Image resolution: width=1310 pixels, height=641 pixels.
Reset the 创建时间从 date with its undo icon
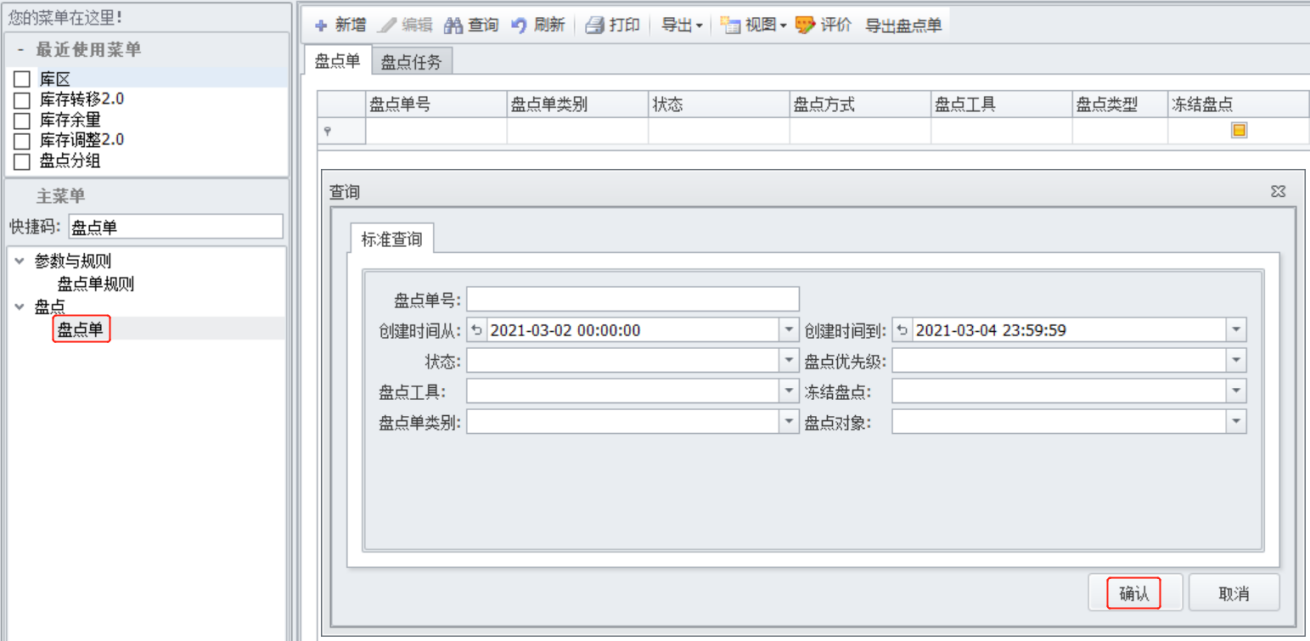pyautogui.click(x=476, y=330)
